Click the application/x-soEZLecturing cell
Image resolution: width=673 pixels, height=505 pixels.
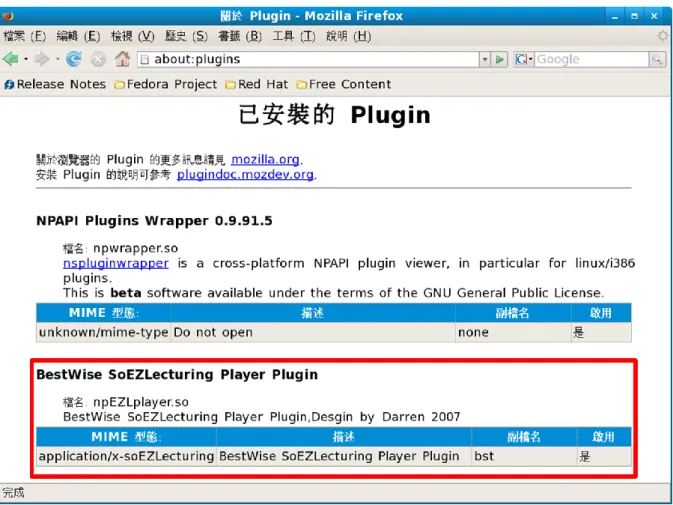126,456
